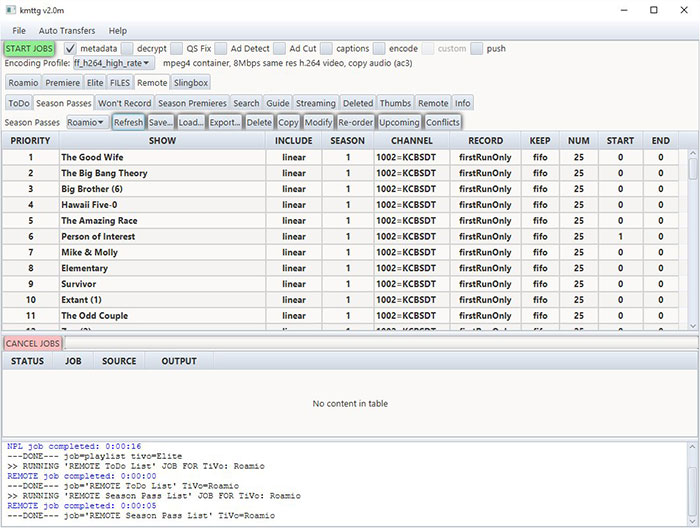Image resolution: width=700 pixels, height=528 pixels.
Task: Click the CANCEL JOBS button
Action: click(x=33, y=343)
